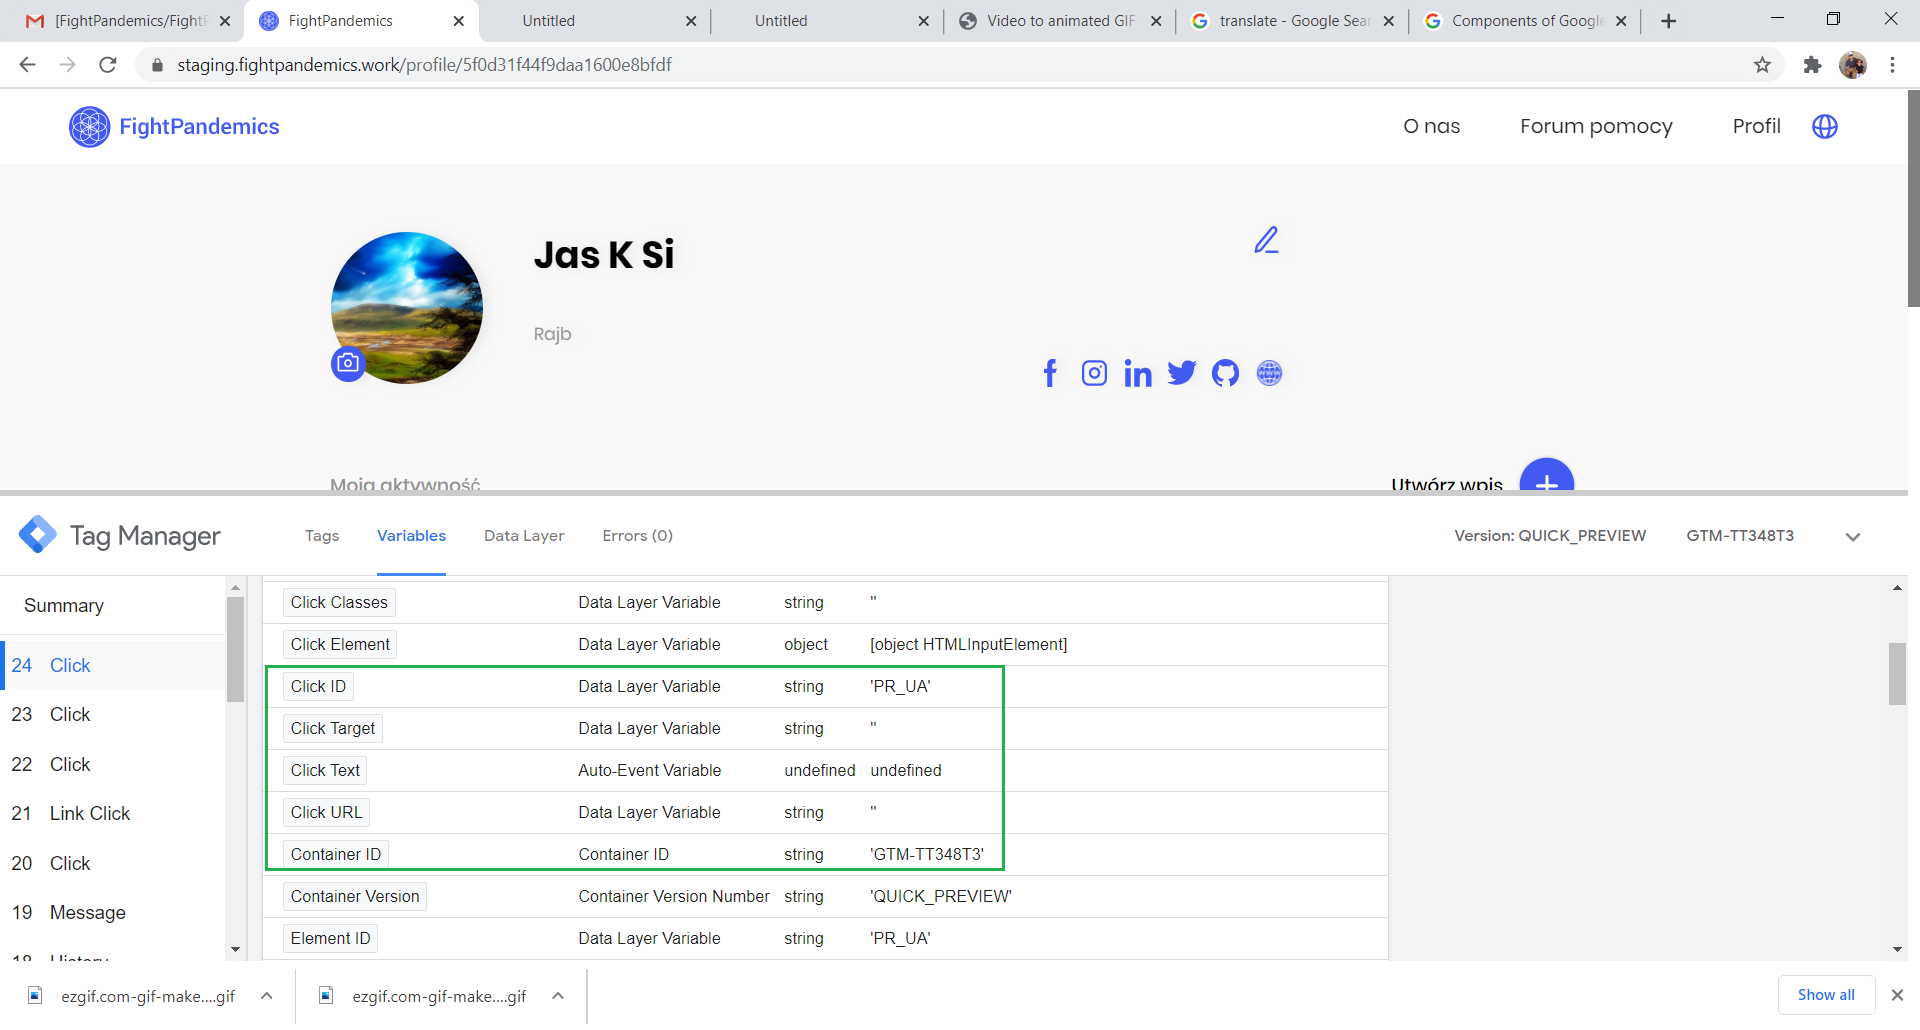This screenshot has width=1920, height=1030.
Task: Click the Click Target variable name
Action: [333, 728]
